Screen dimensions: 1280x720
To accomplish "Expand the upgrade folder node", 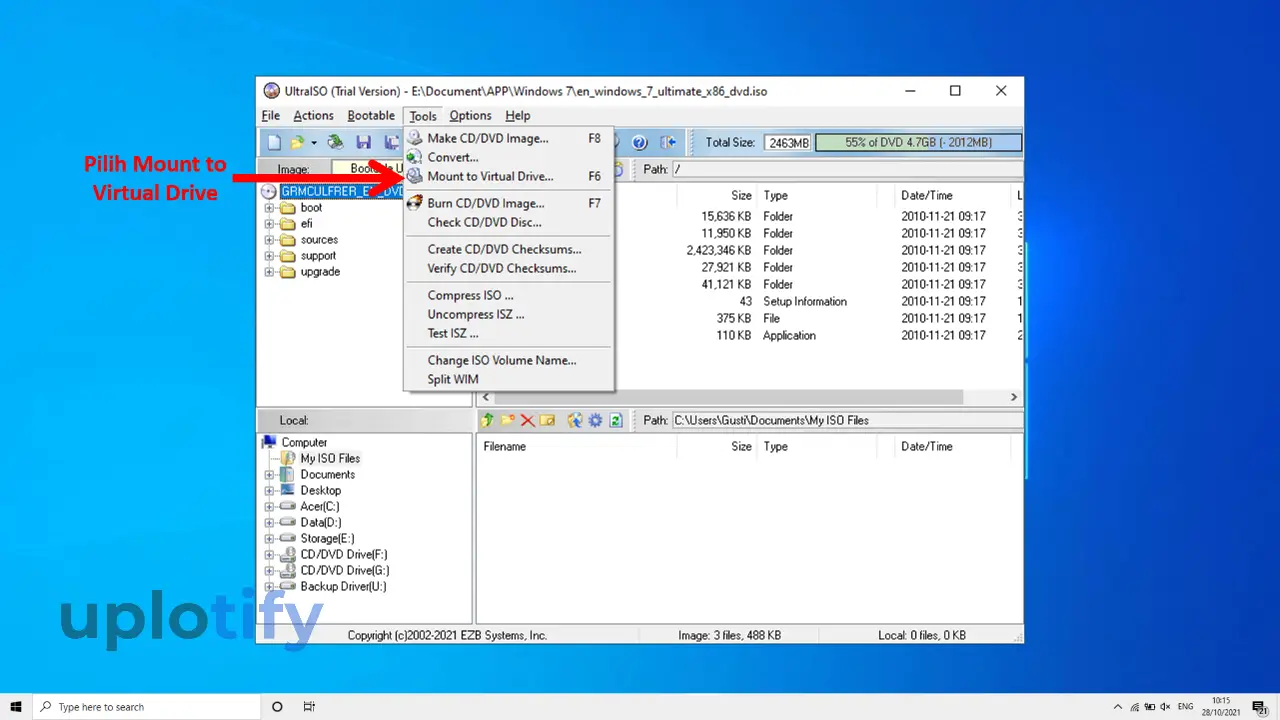I will click(x=269, y=272).
